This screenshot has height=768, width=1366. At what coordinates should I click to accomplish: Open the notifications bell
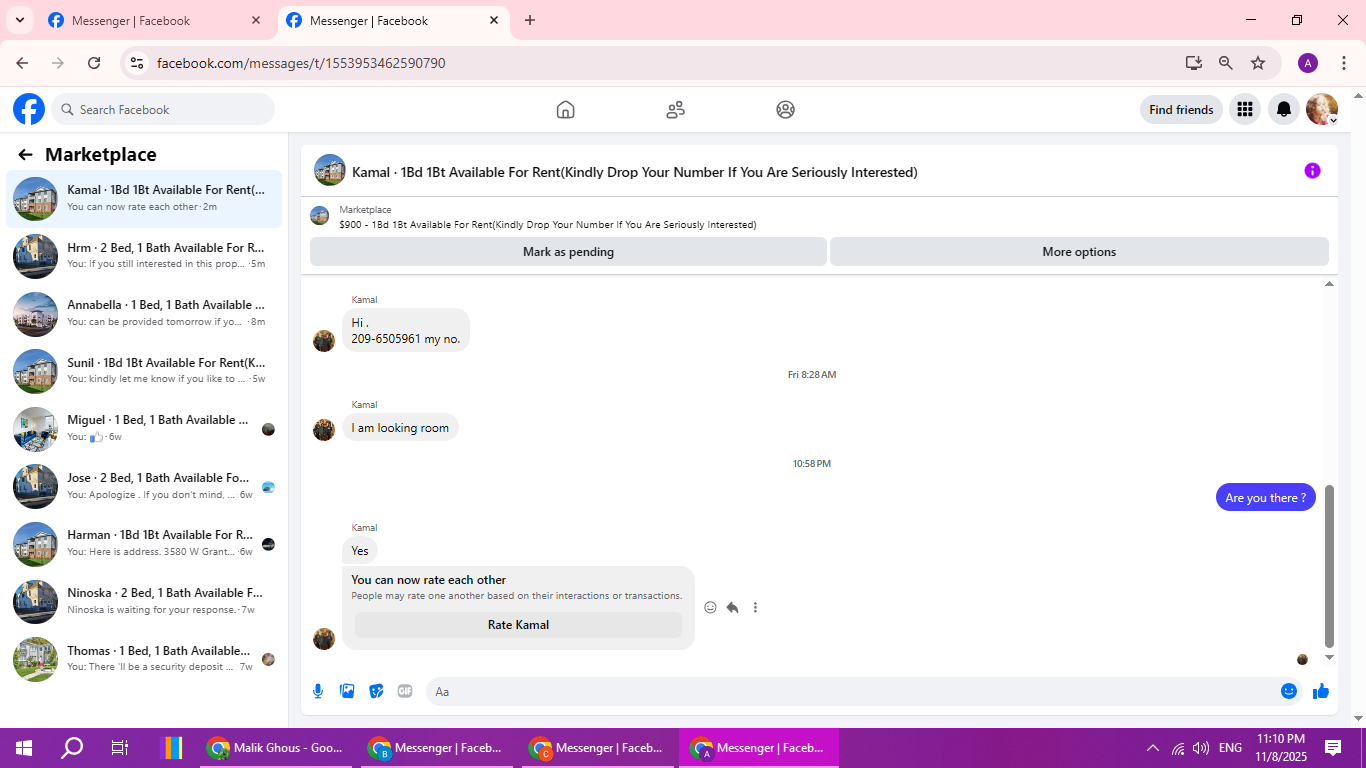click(x=1284, y=110)
